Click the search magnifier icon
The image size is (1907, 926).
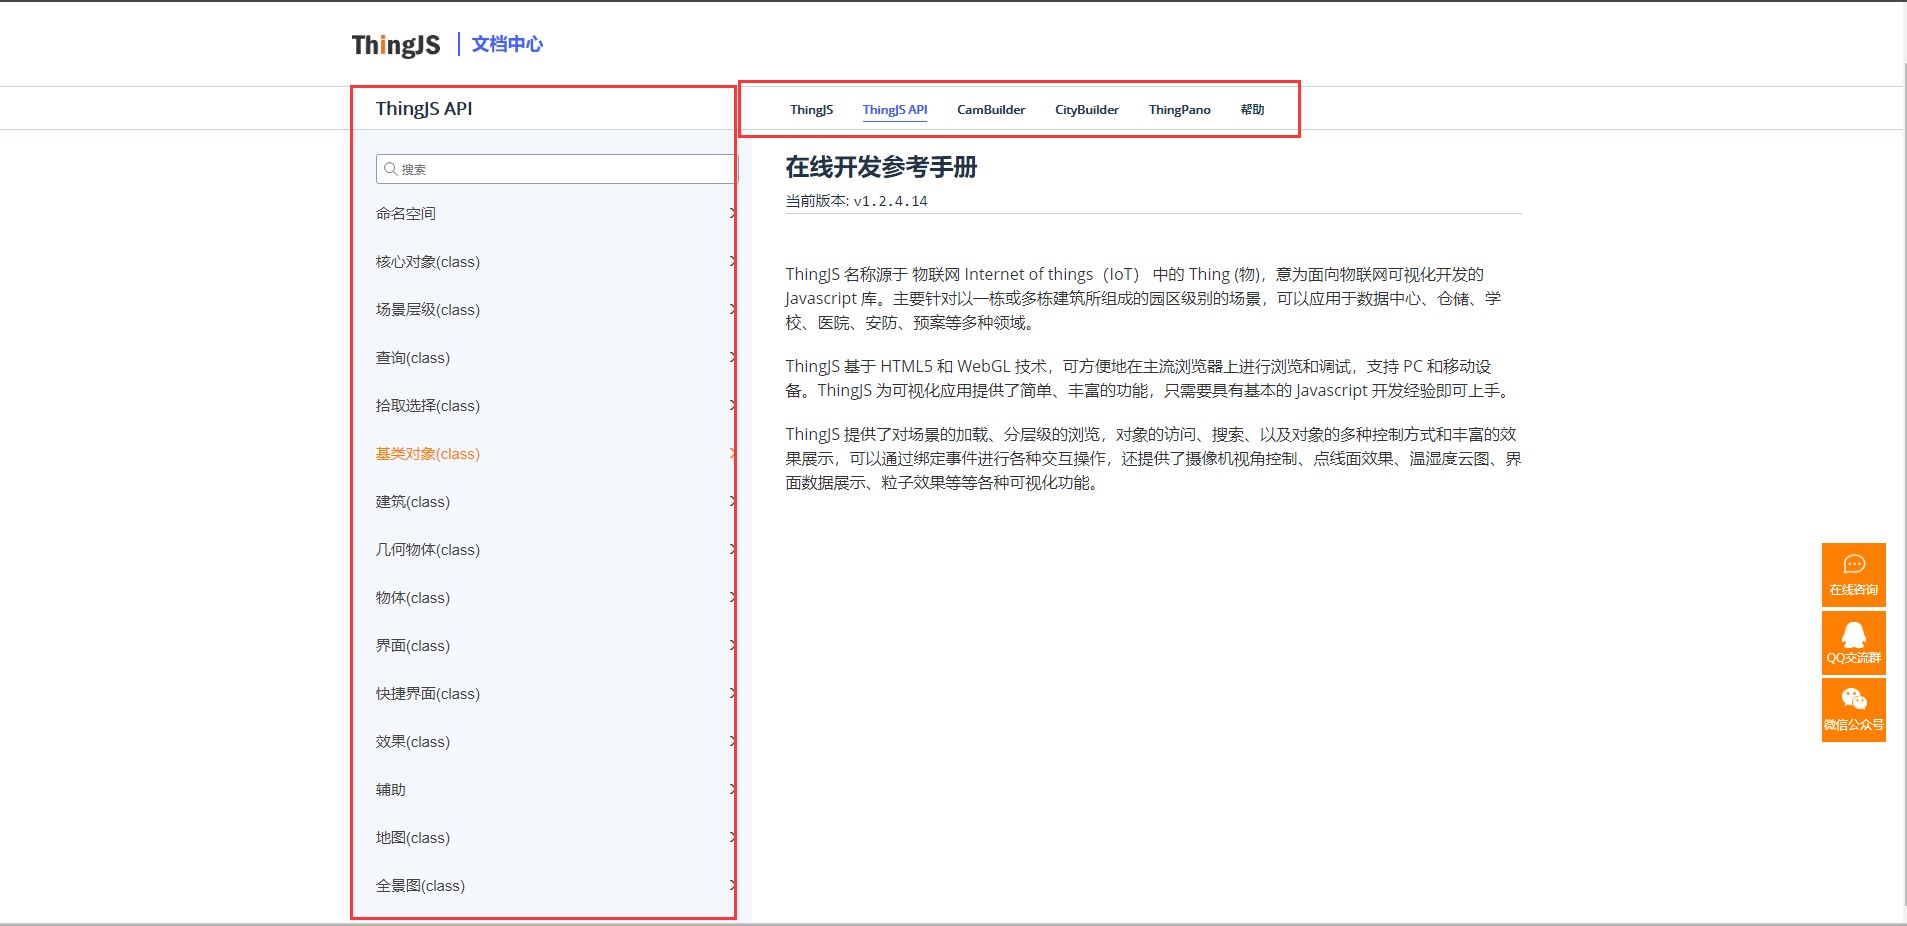point(391,169)
